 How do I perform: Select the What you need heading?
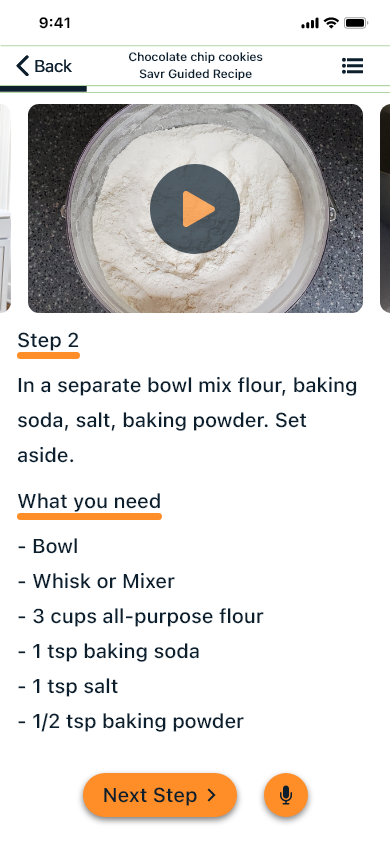click(x=89, y=501)
